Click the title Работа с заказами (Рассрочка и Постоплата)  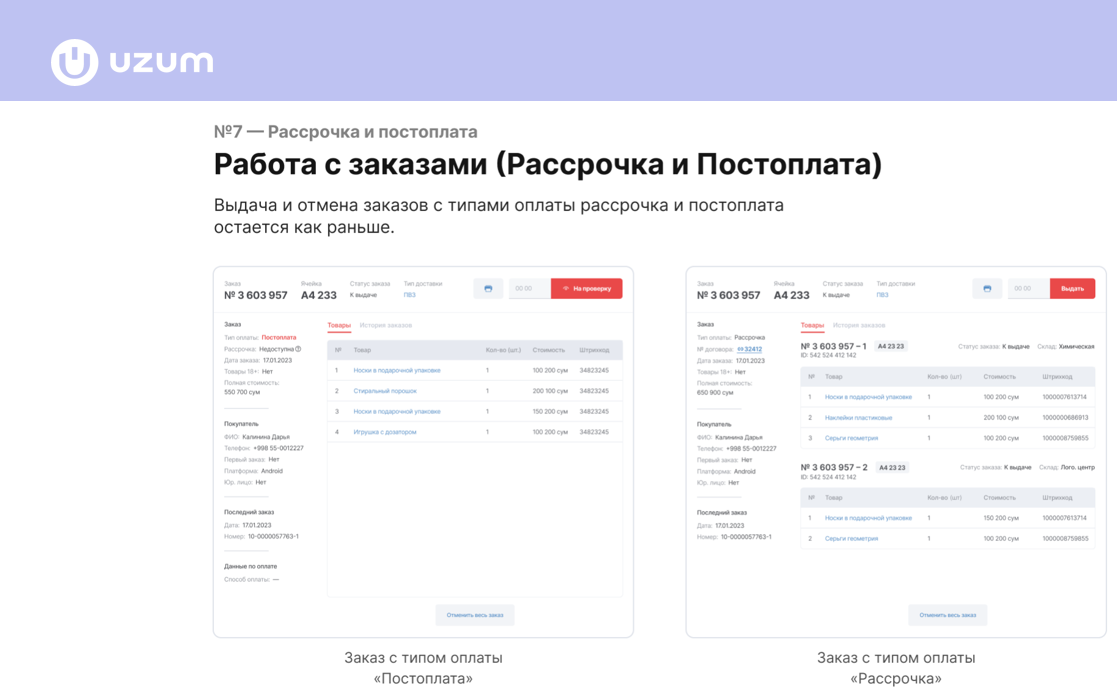(x=548, y=164)
